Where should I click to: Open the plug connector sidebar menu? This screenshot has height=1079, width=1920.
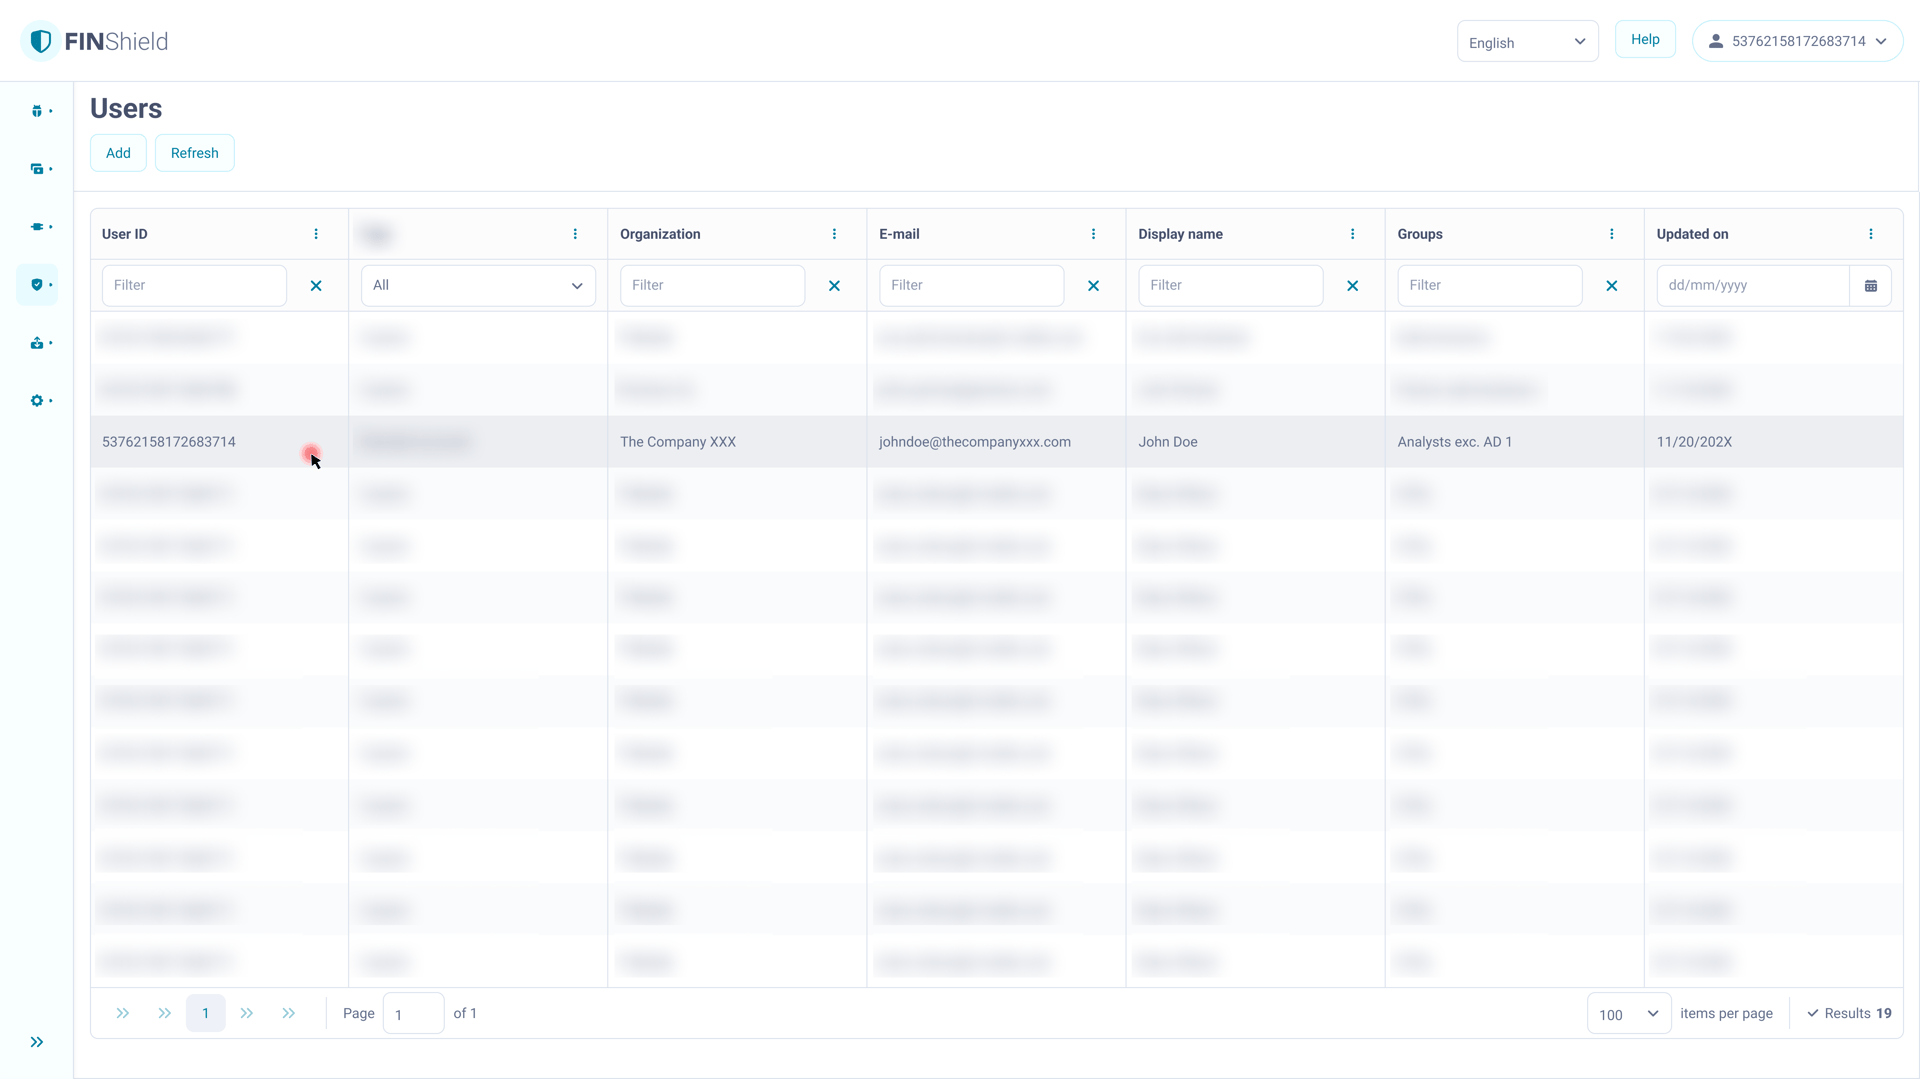point(38,227)
